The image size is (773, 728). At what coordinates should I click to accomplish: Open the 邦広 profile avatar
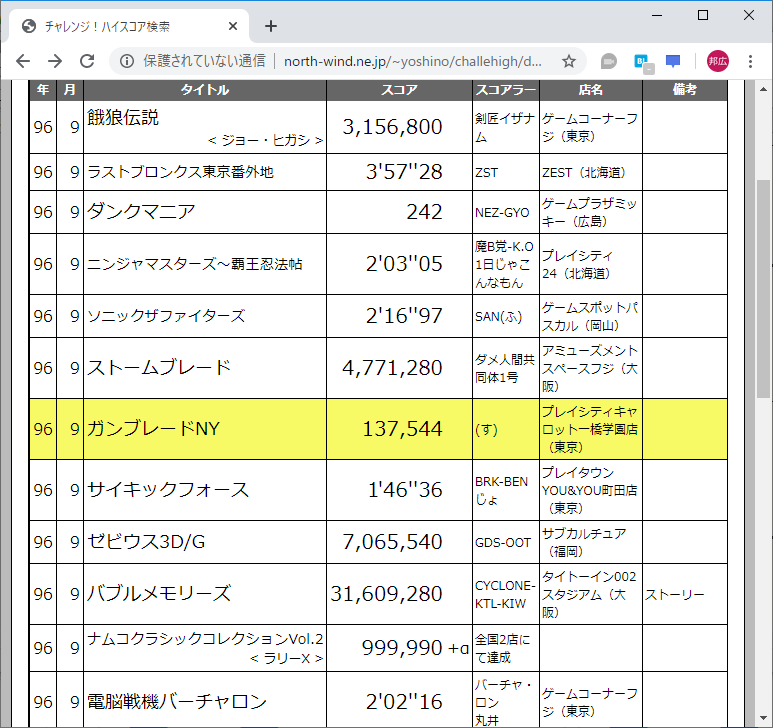click(717, 61)
